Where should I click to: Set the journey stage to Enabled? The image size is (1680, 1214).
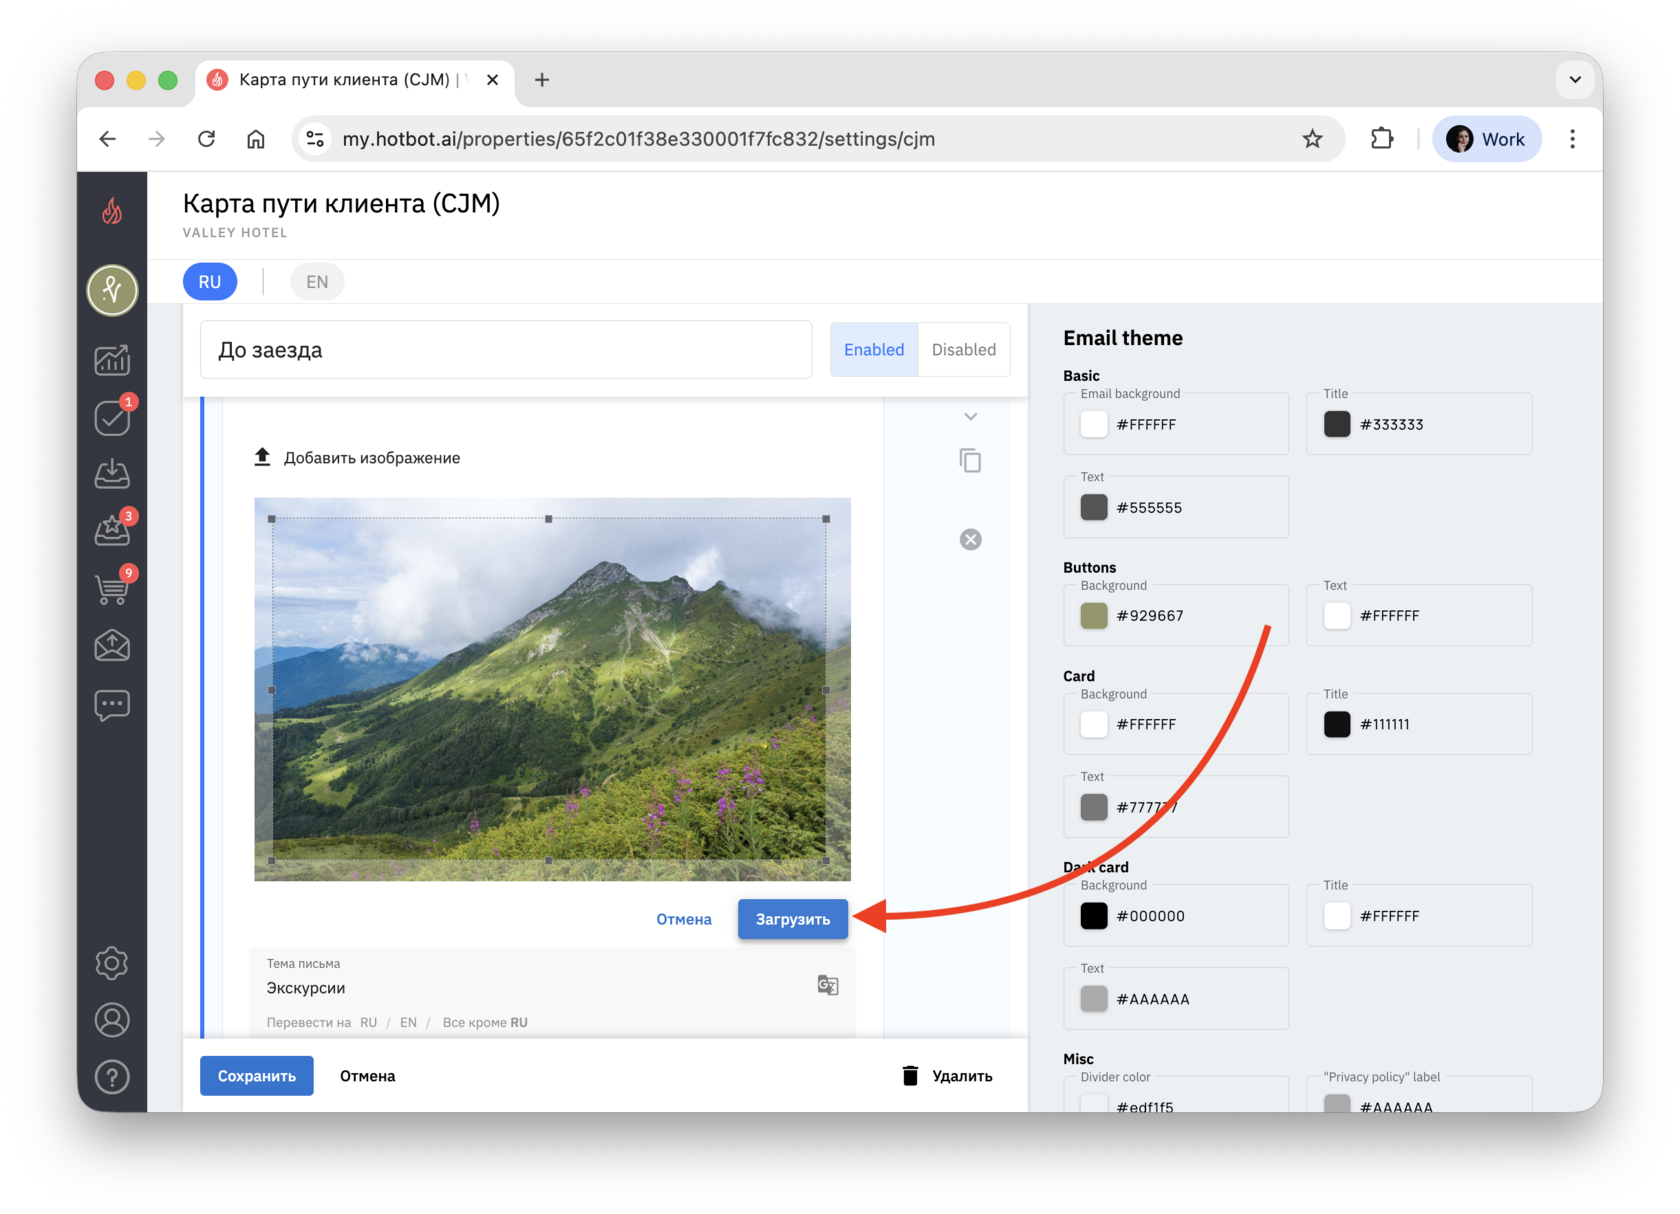click(x=874, y=349)
